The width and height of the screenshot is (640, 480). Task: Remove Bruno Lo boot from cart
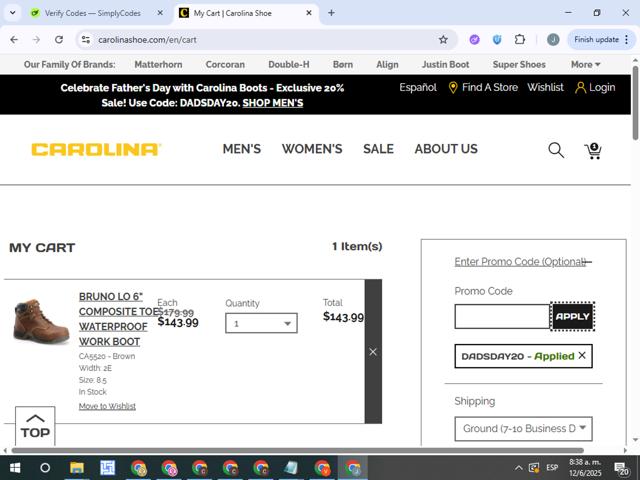tap(373, 351)
